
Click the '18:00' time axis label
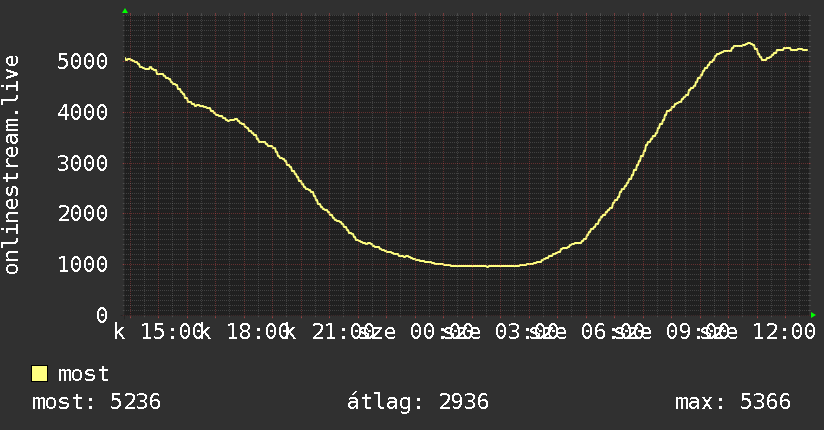(x=258, y=332)
